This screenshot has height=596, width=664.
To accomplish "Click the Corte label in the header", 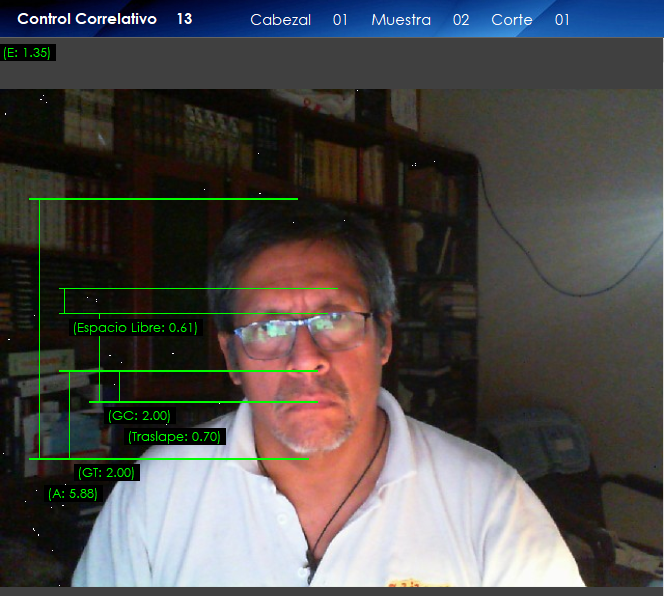I will [x=512, y=20].
